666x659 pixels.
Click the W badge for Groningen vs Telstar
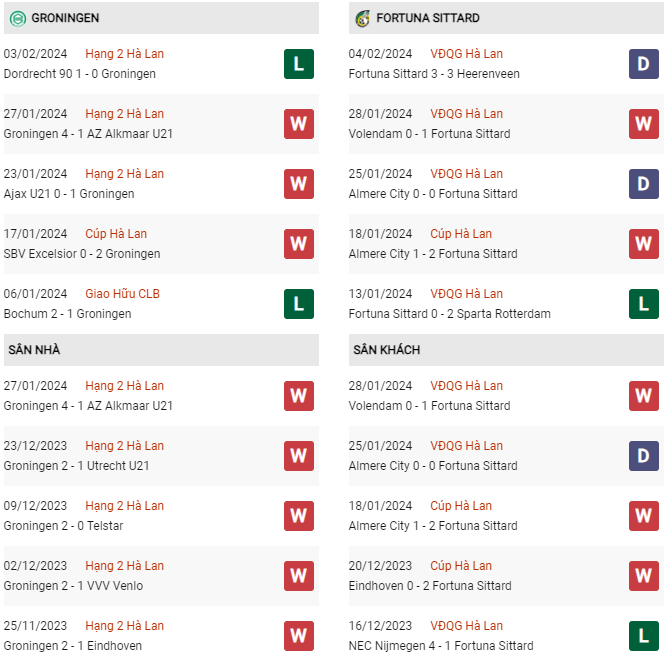point(298,516)
